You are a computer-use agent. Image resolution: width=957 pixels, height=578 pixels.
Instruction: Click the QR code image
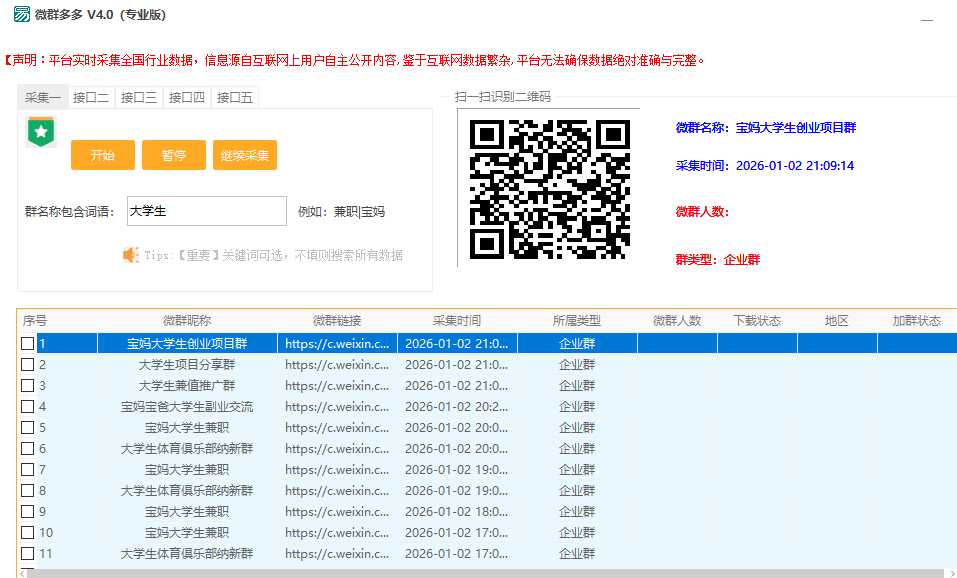[549, 188]
